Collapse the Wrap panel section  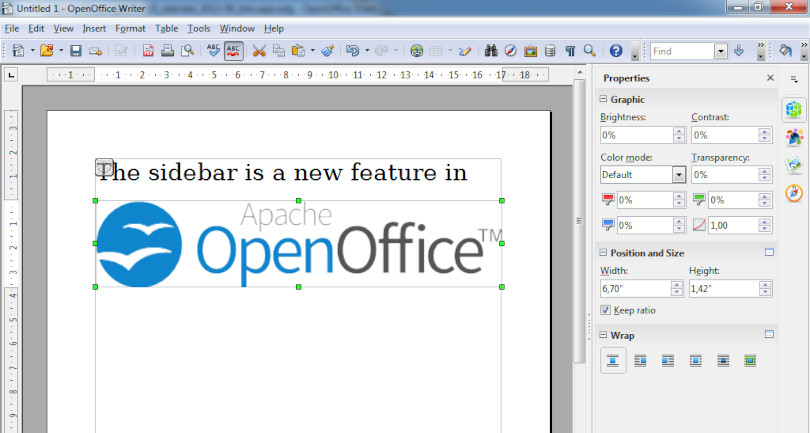point(603,335)
